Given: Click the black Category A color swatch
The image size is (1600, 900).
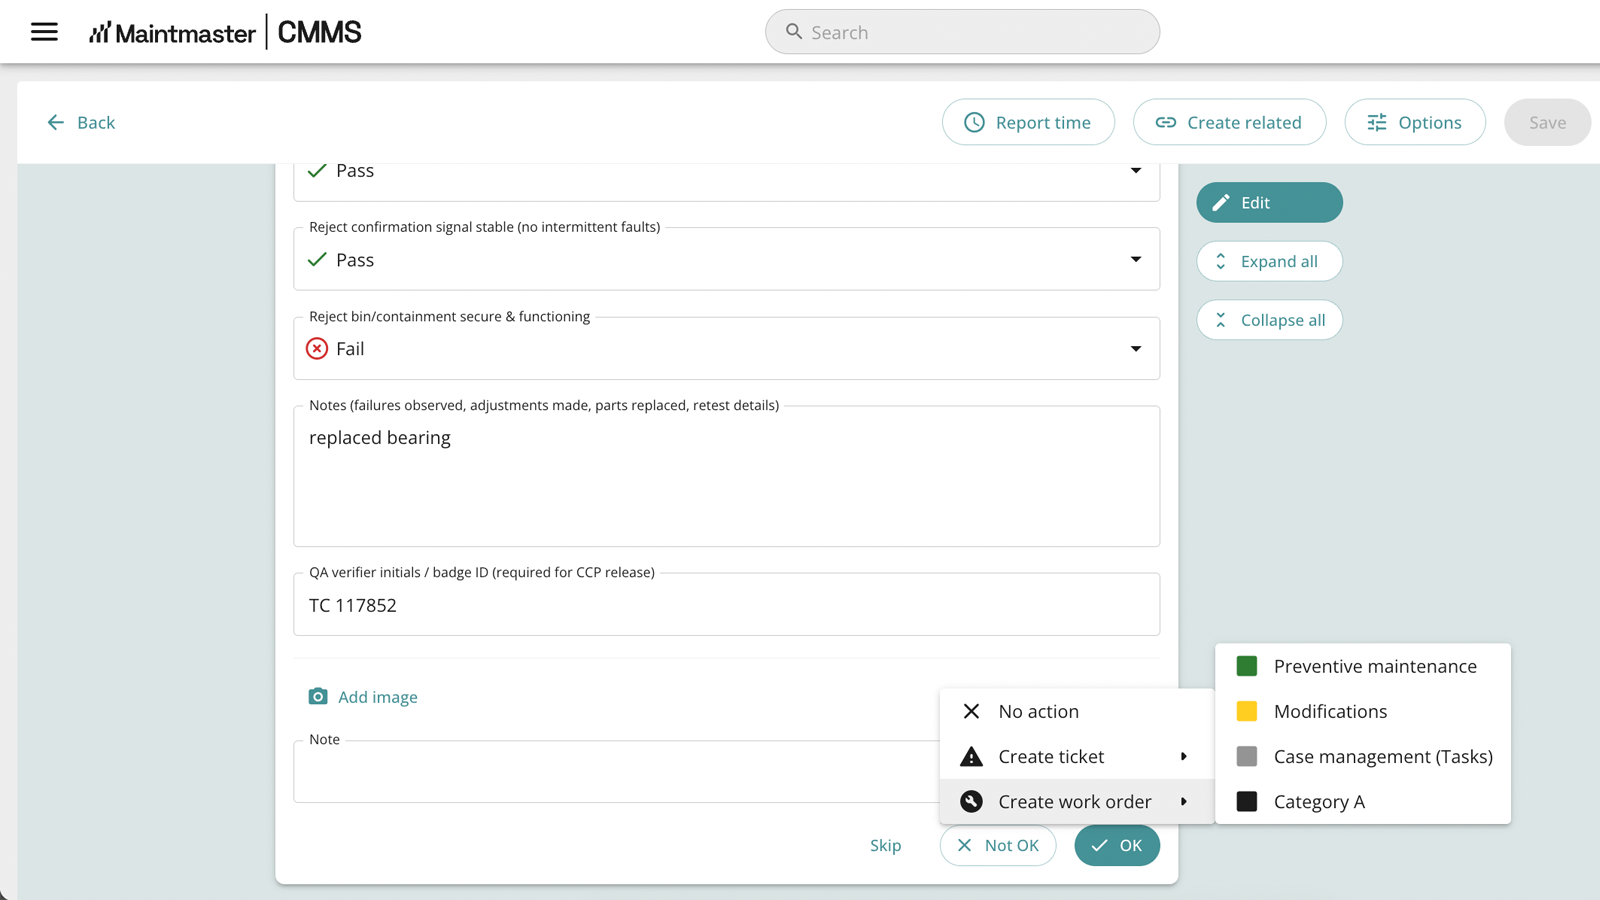Looking at the screenshot, I should [1247, 801].
